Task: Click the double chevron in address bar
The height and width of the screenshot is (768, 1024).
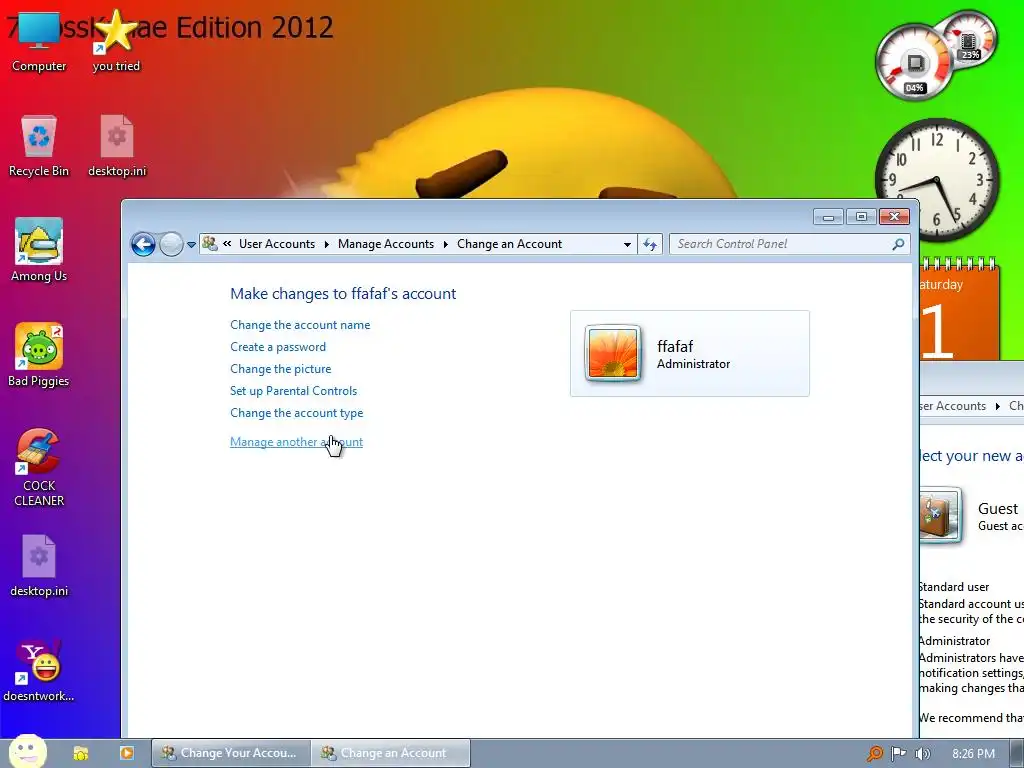Action: pyautogui.click(x=227, y=244)
